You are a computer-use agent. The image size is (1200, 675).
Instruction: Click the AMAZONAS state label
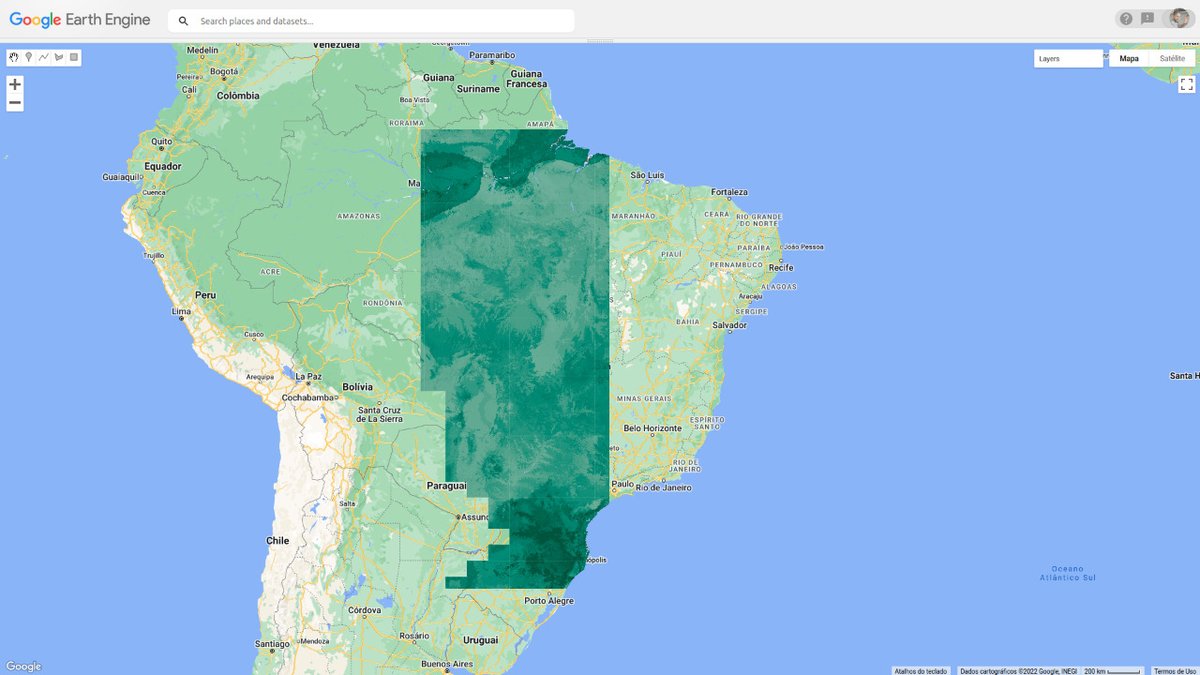coord(359,216)
